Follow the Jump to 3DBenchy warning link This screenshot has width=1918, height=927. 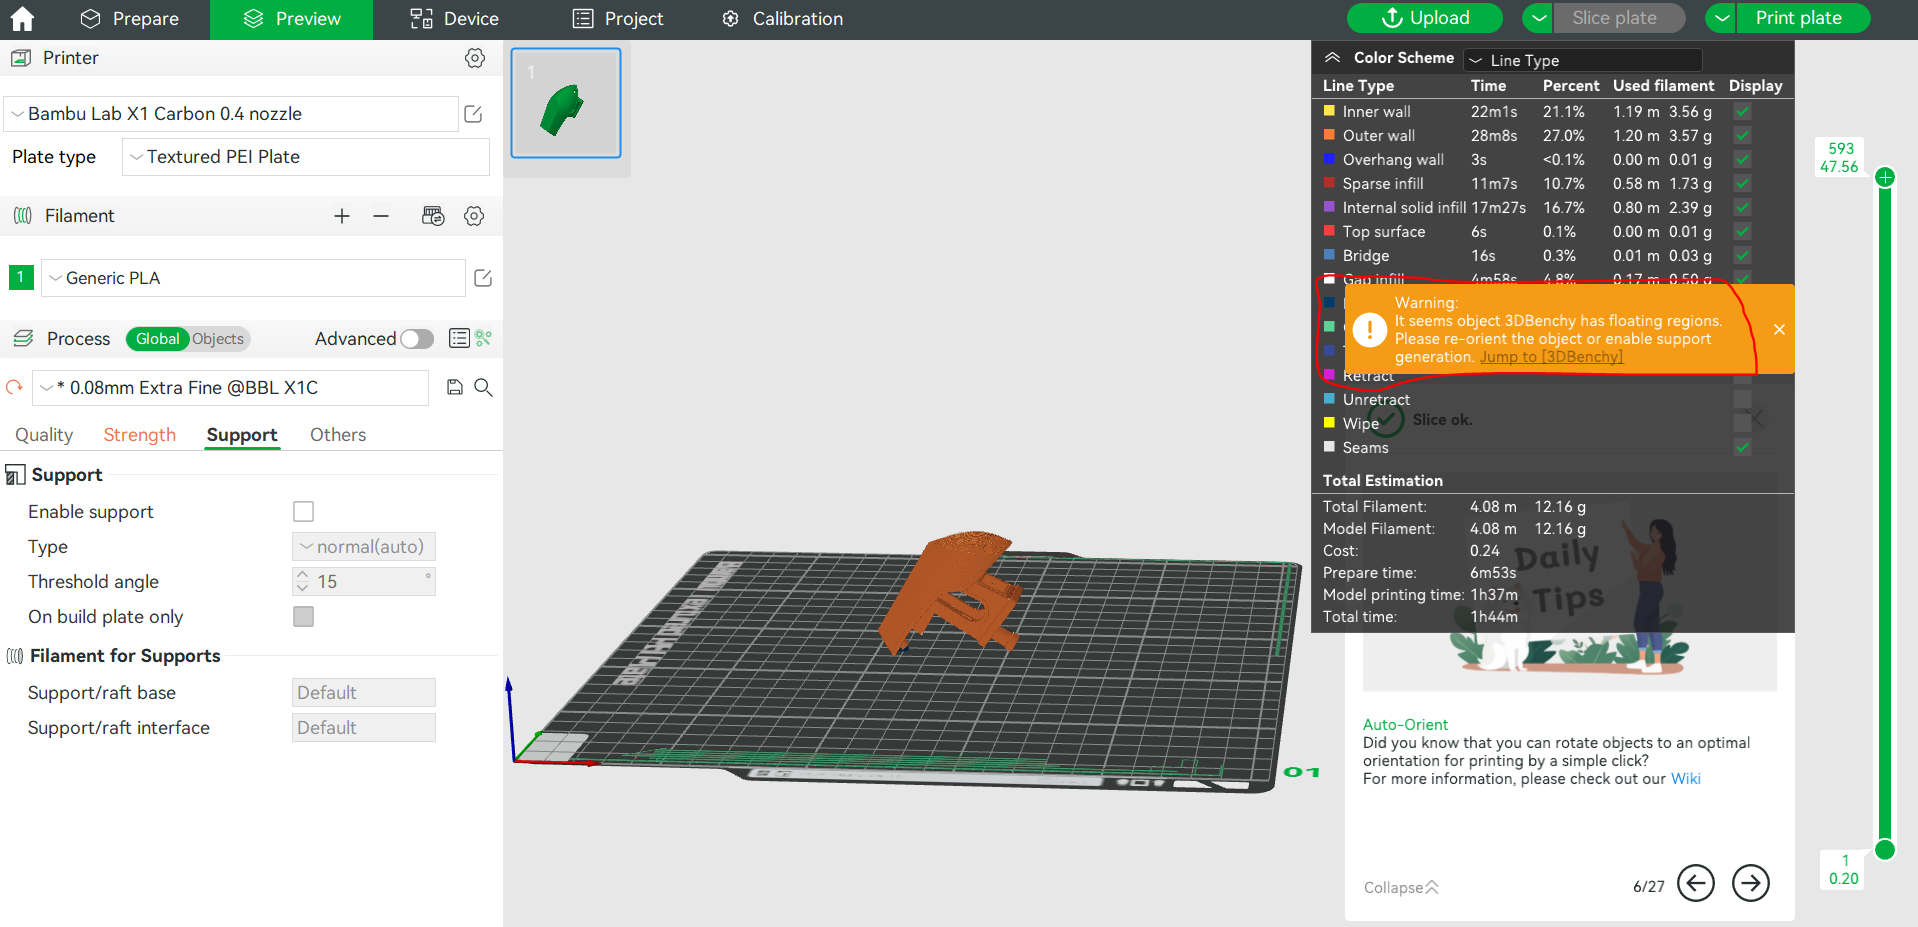click(x=1551, y=357)
